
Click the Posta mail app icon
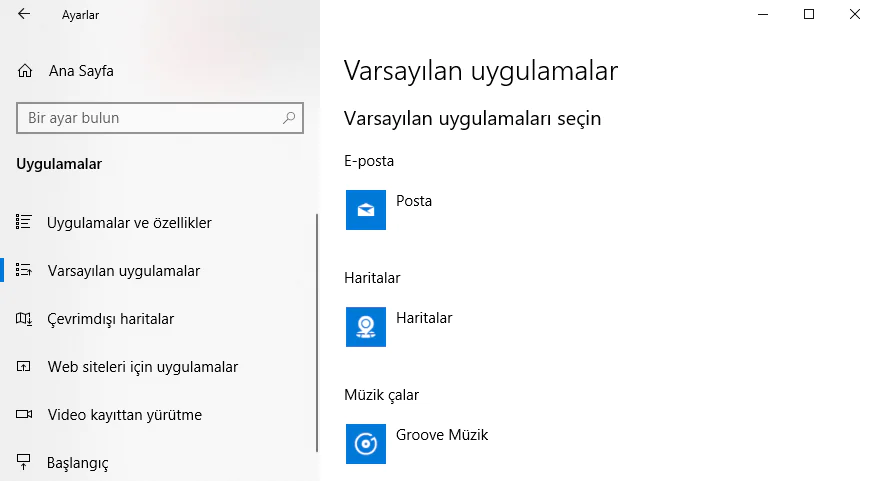coord(366,210)
